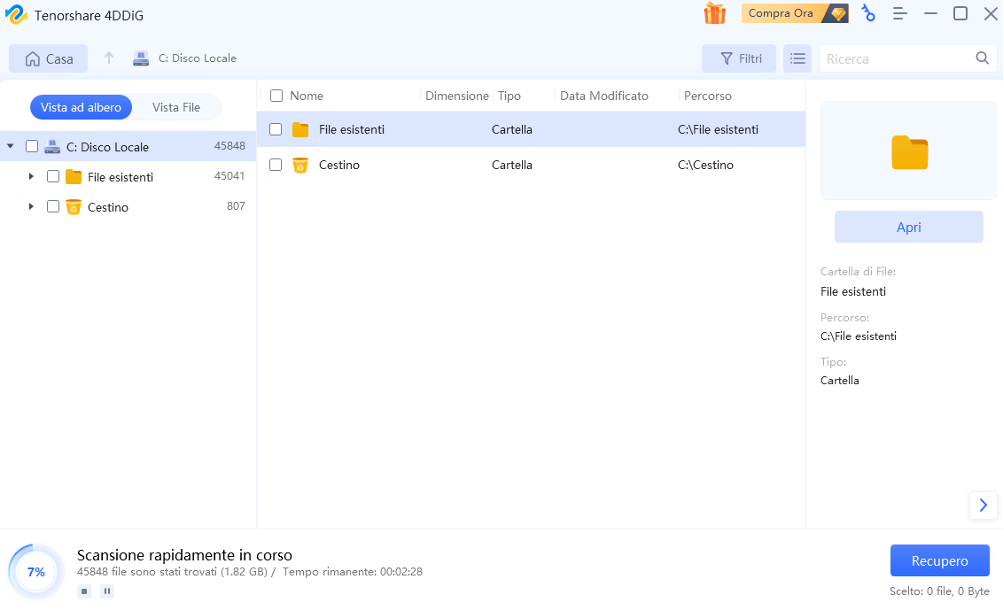The image size is (1004, 610).
Task: Check the C: Disco Locale tree checkbox
Action: (31, 147)
